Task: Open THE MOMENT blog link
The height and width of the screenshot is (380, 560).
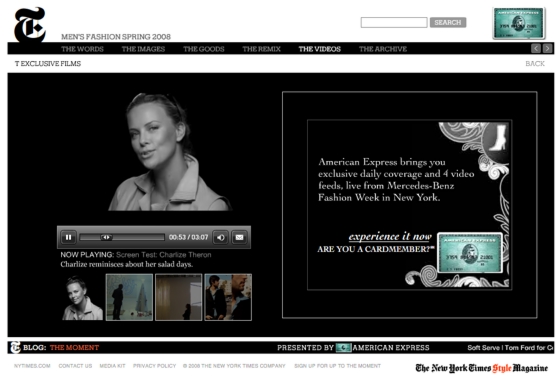Action: coord(74,348)
